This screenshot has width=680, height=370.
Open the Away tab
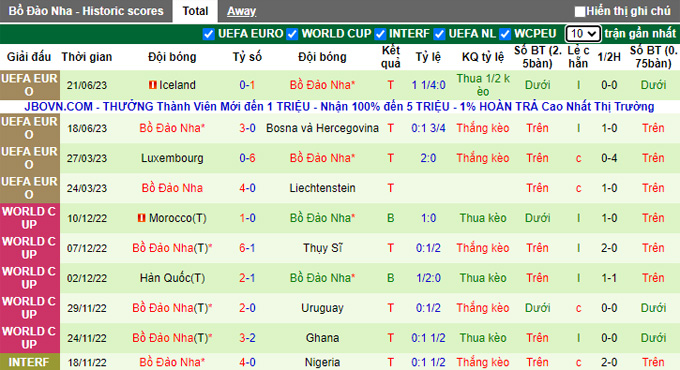pyautogui.click(x=241, y=11)
